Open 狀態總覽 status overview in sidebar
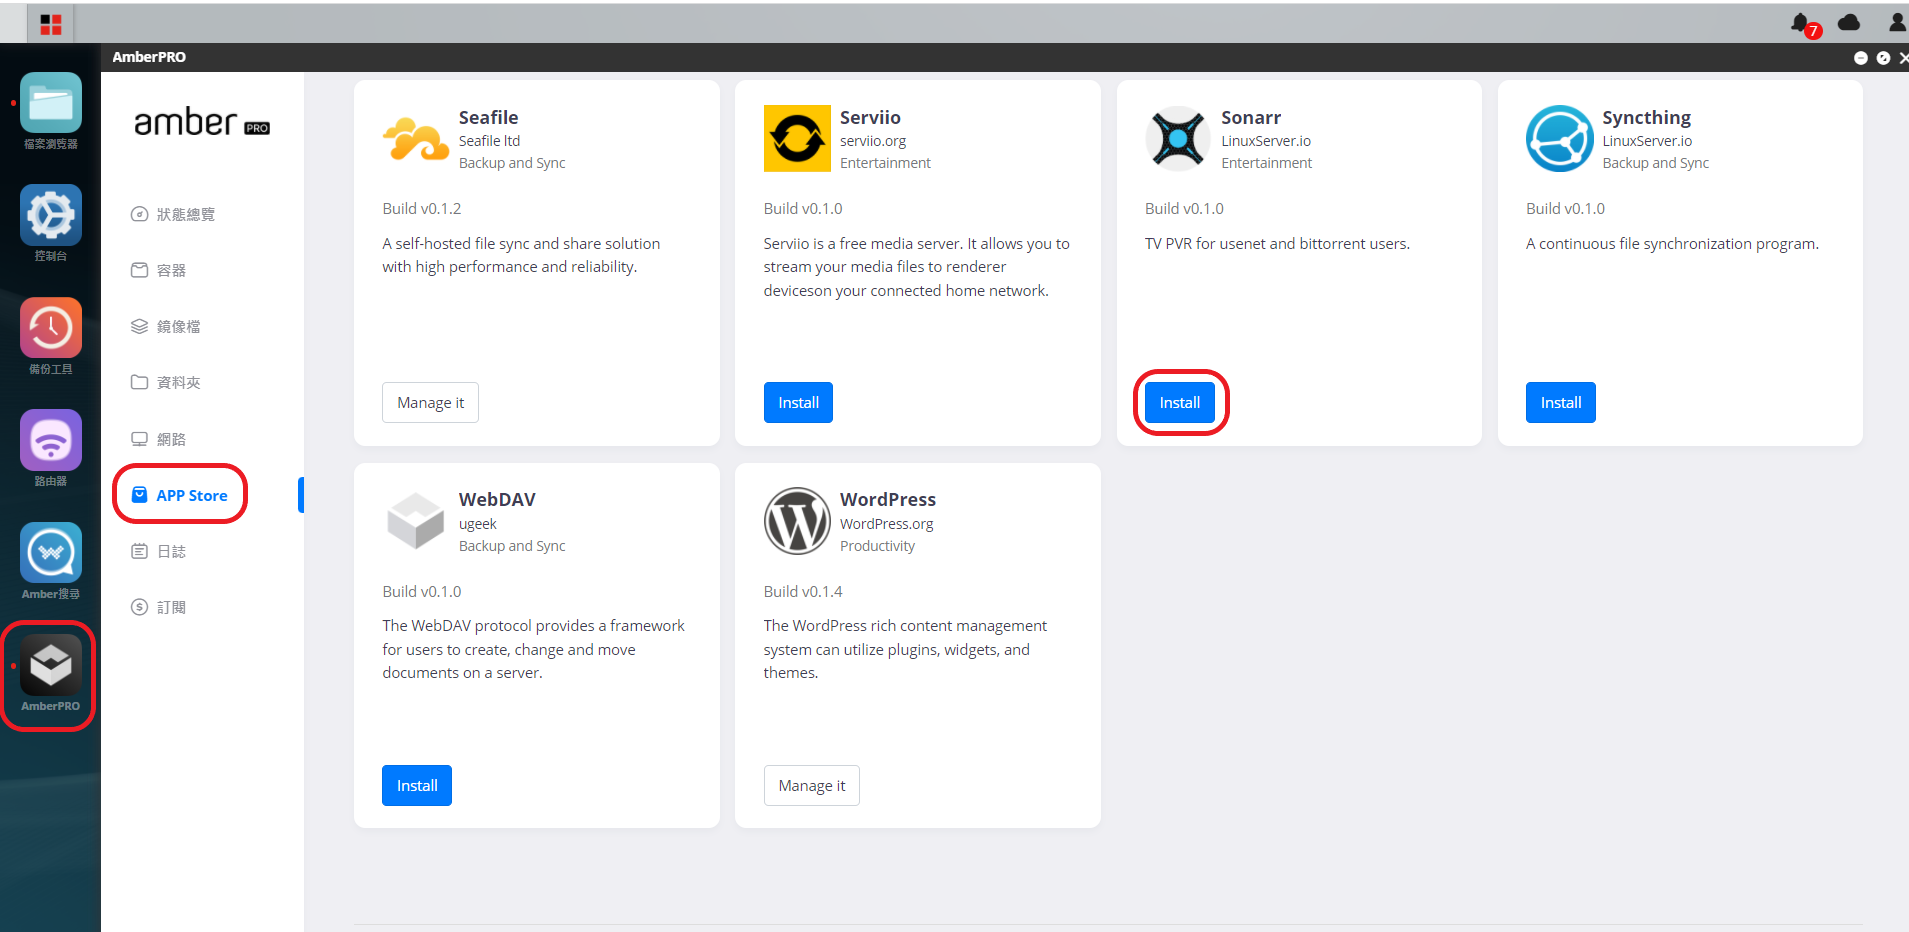 point(173,214)
